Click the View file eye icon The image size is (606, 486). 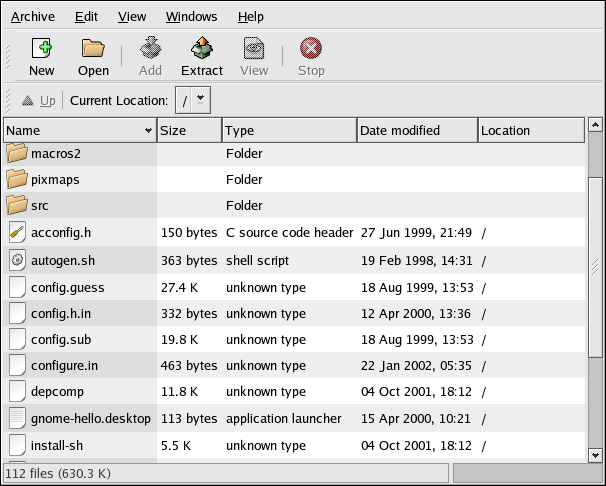pyautogui.click(x=254, y=49)
